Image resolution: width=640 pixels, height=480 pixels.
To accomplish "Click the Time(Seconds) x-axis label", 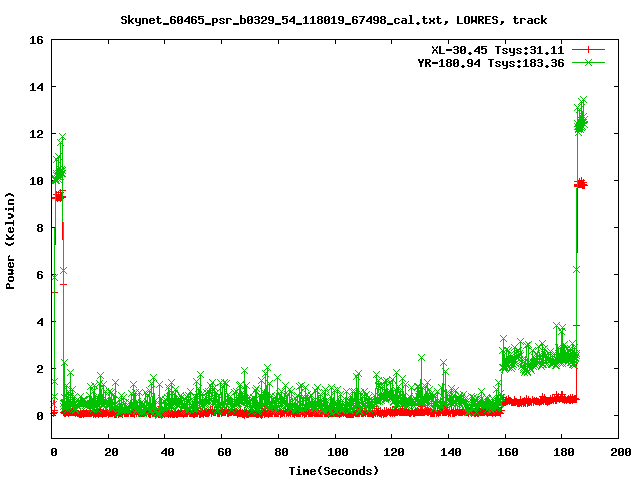I will pos(334,471).
